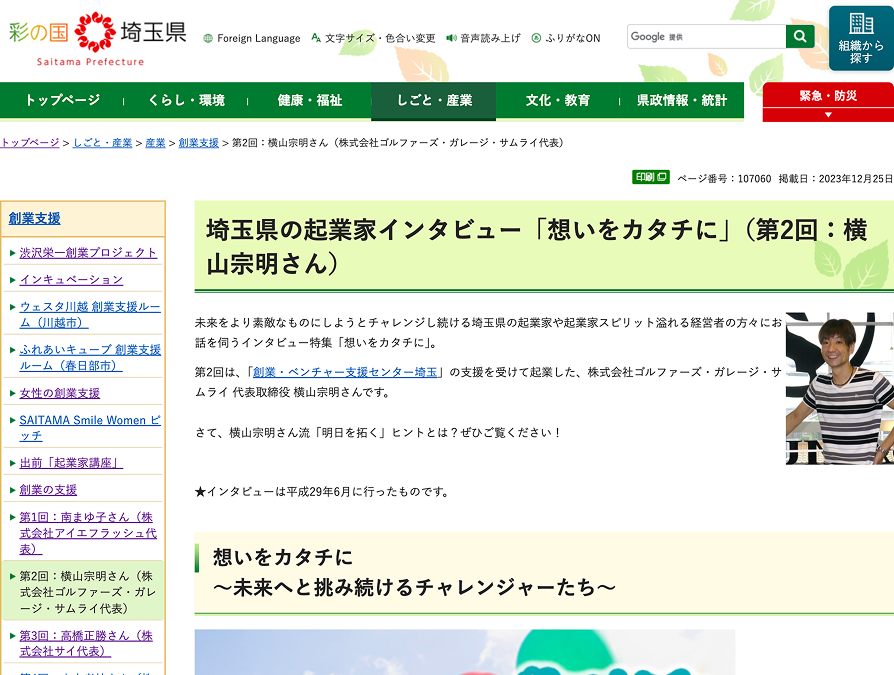Open 創業の支援 sidebar link
This screenshot has width=894, height=675.
pyautogui.click(x=48, y=490)
